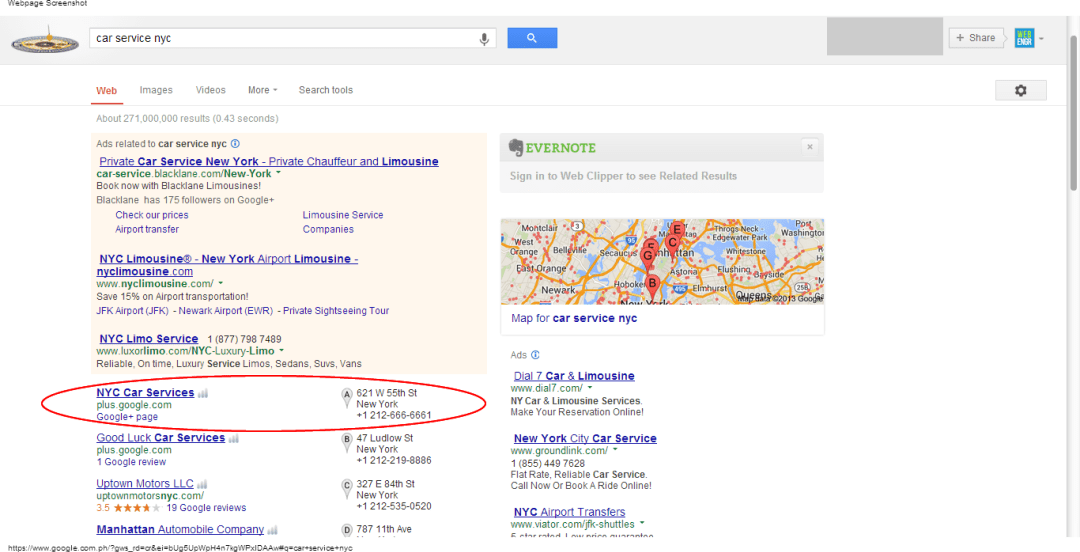The height and width of the screenshot is (552, 1080).
Task: Click 'Check our prices' sitelink
Action: pyautogui.click(x=152, y=215)
